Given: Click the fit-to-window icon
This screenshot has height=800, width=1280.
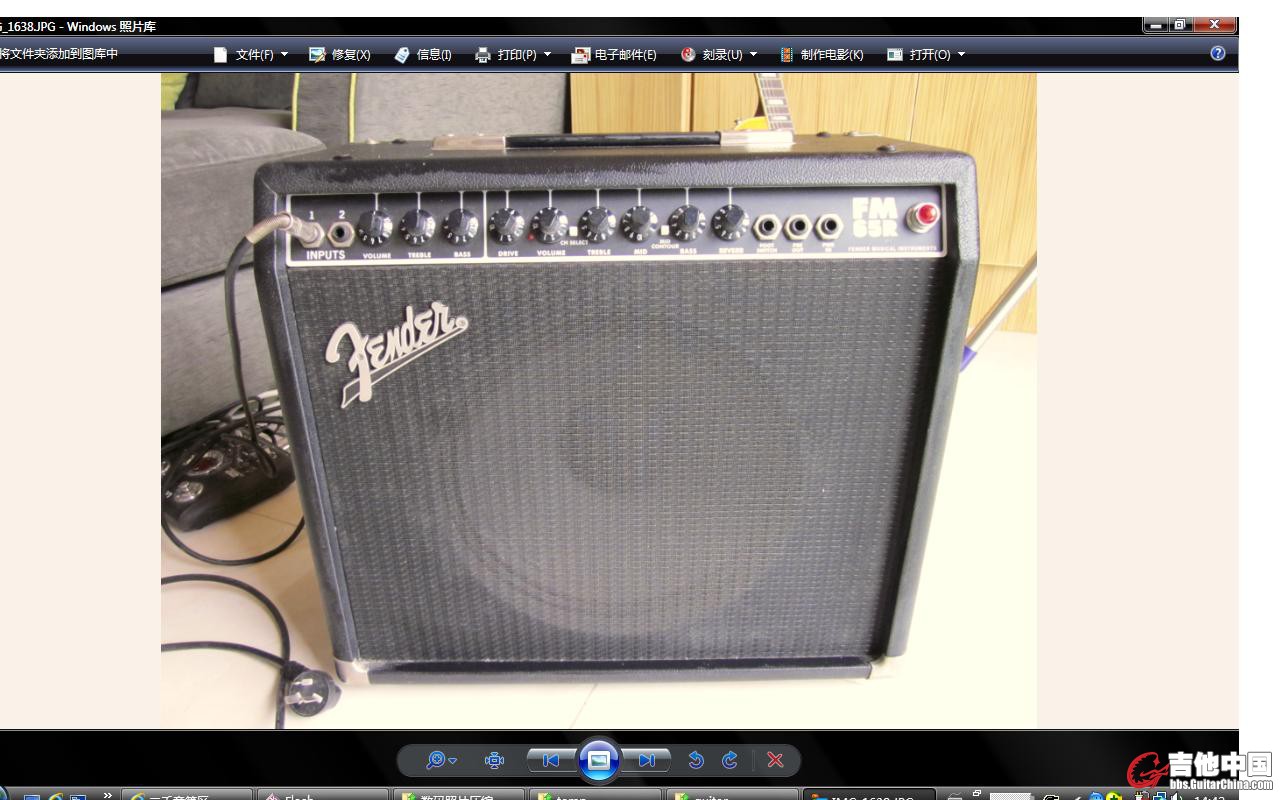Looking at the screenshot, I should pyautogui.click(x=494, y=761).
